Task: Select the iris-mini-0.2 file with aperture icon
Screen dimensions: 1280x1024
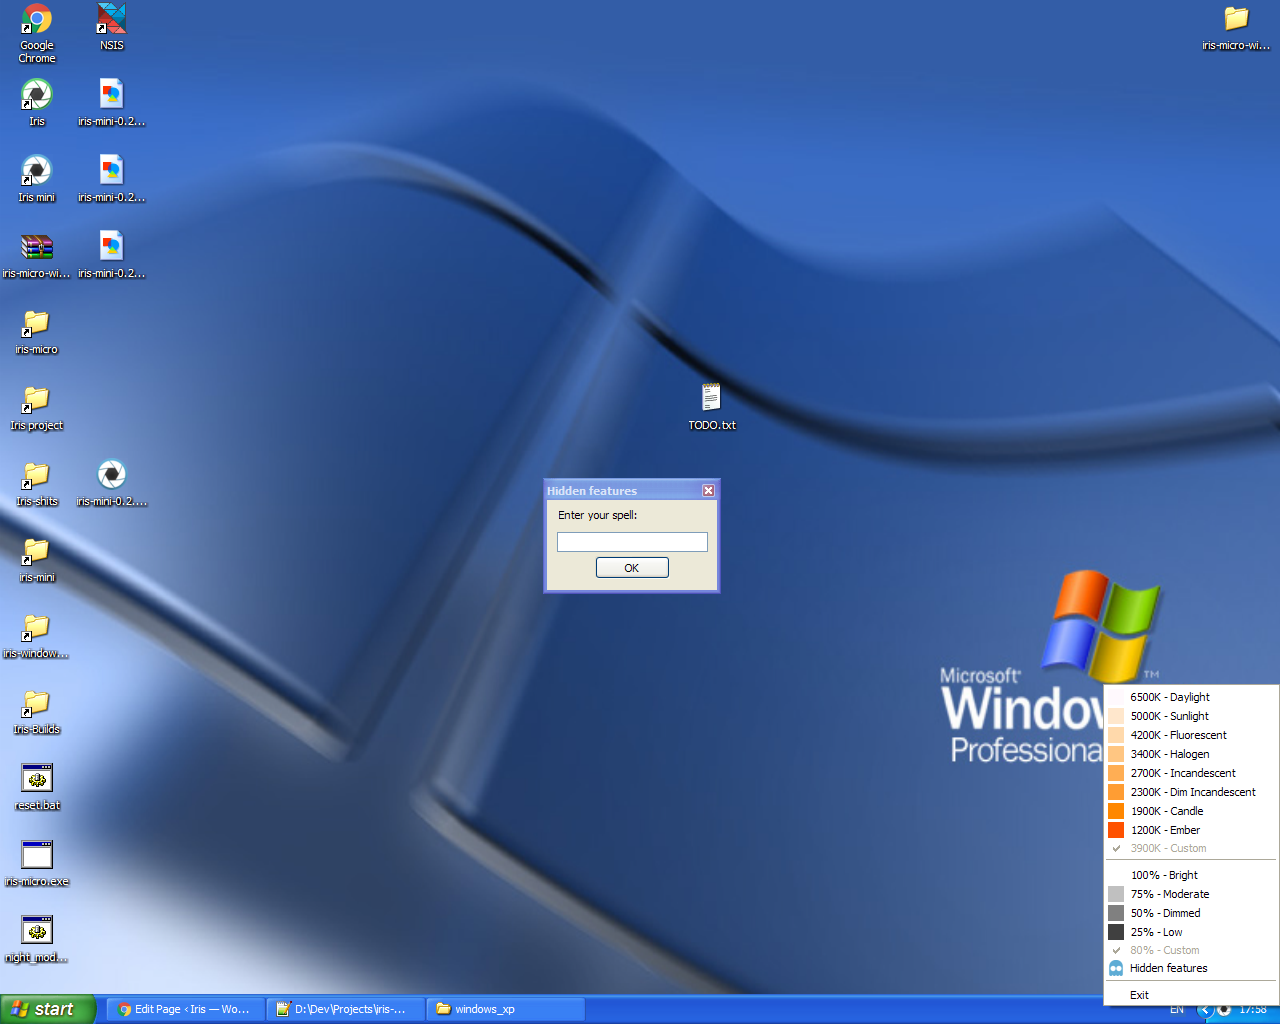Action: (x=112, y=483)
